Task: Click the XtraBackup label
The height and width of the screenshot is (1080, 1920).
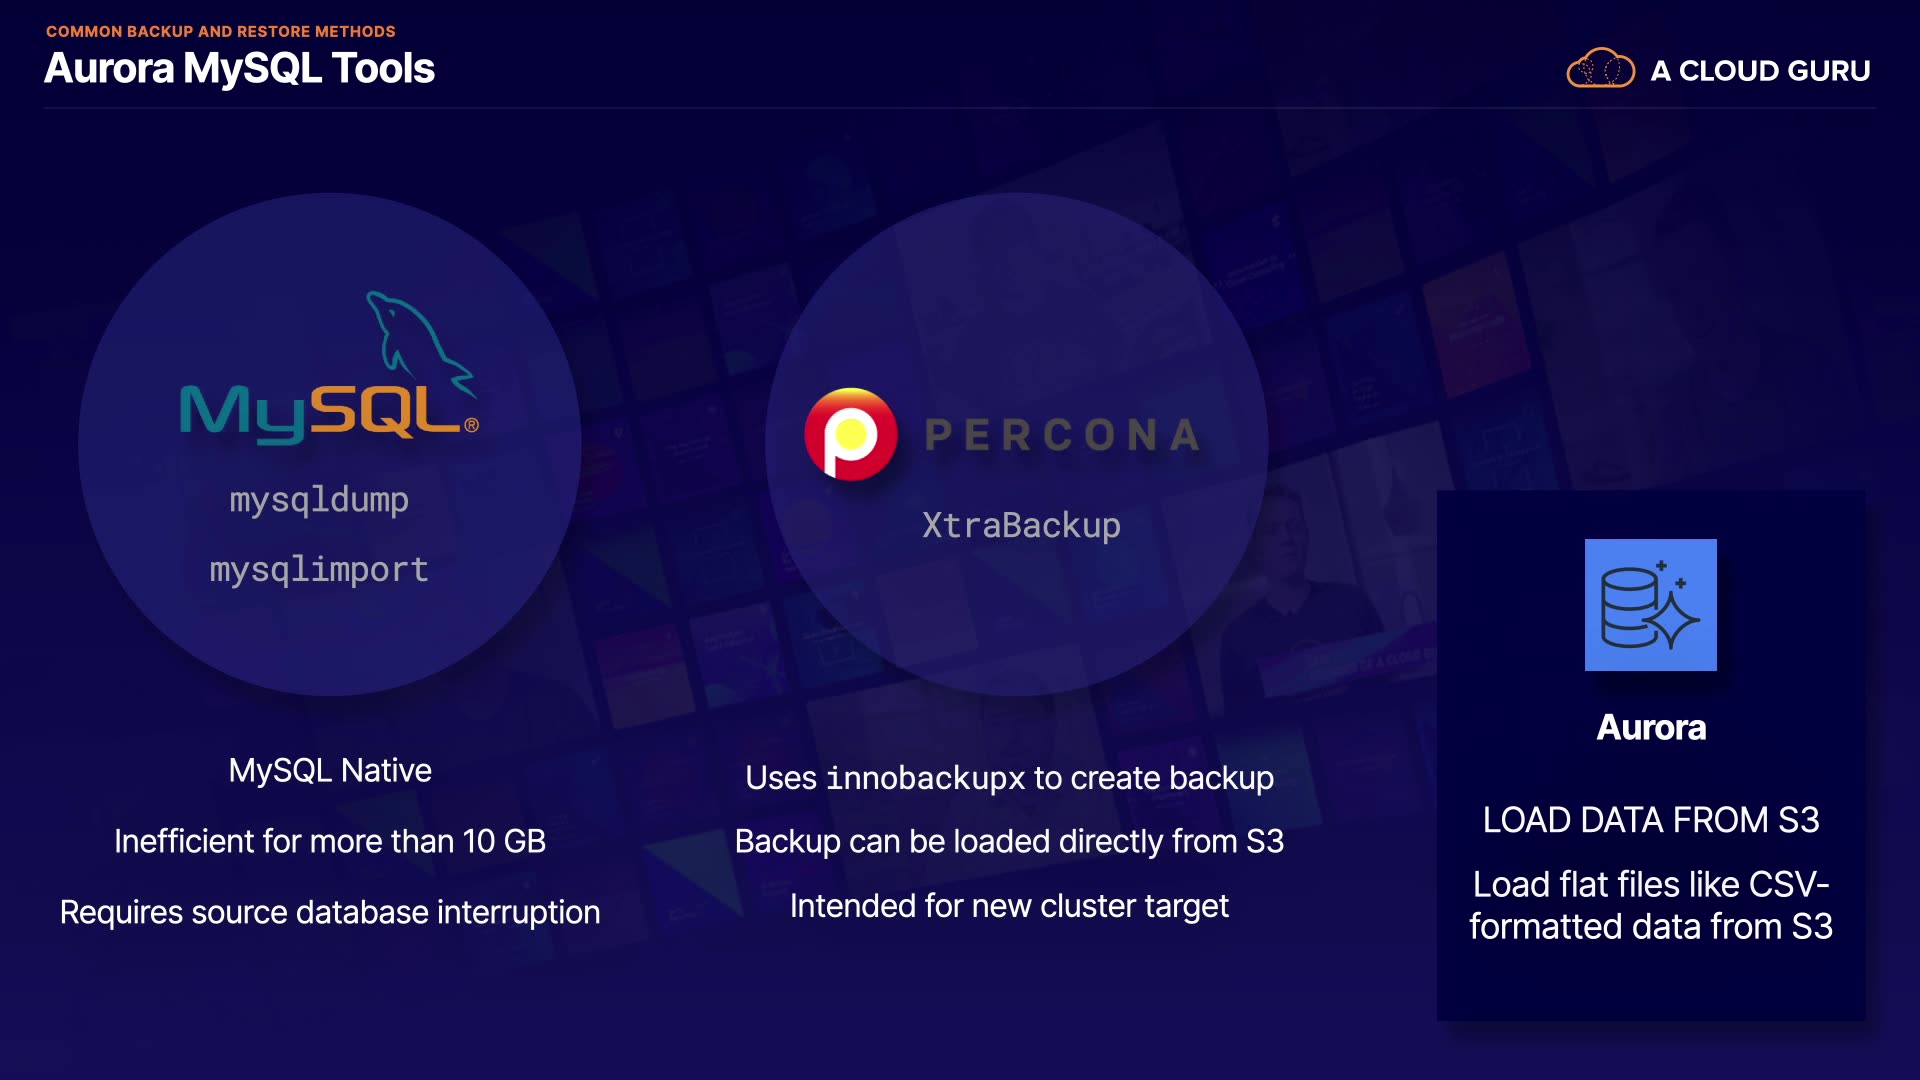Action: coord(1021,525)
